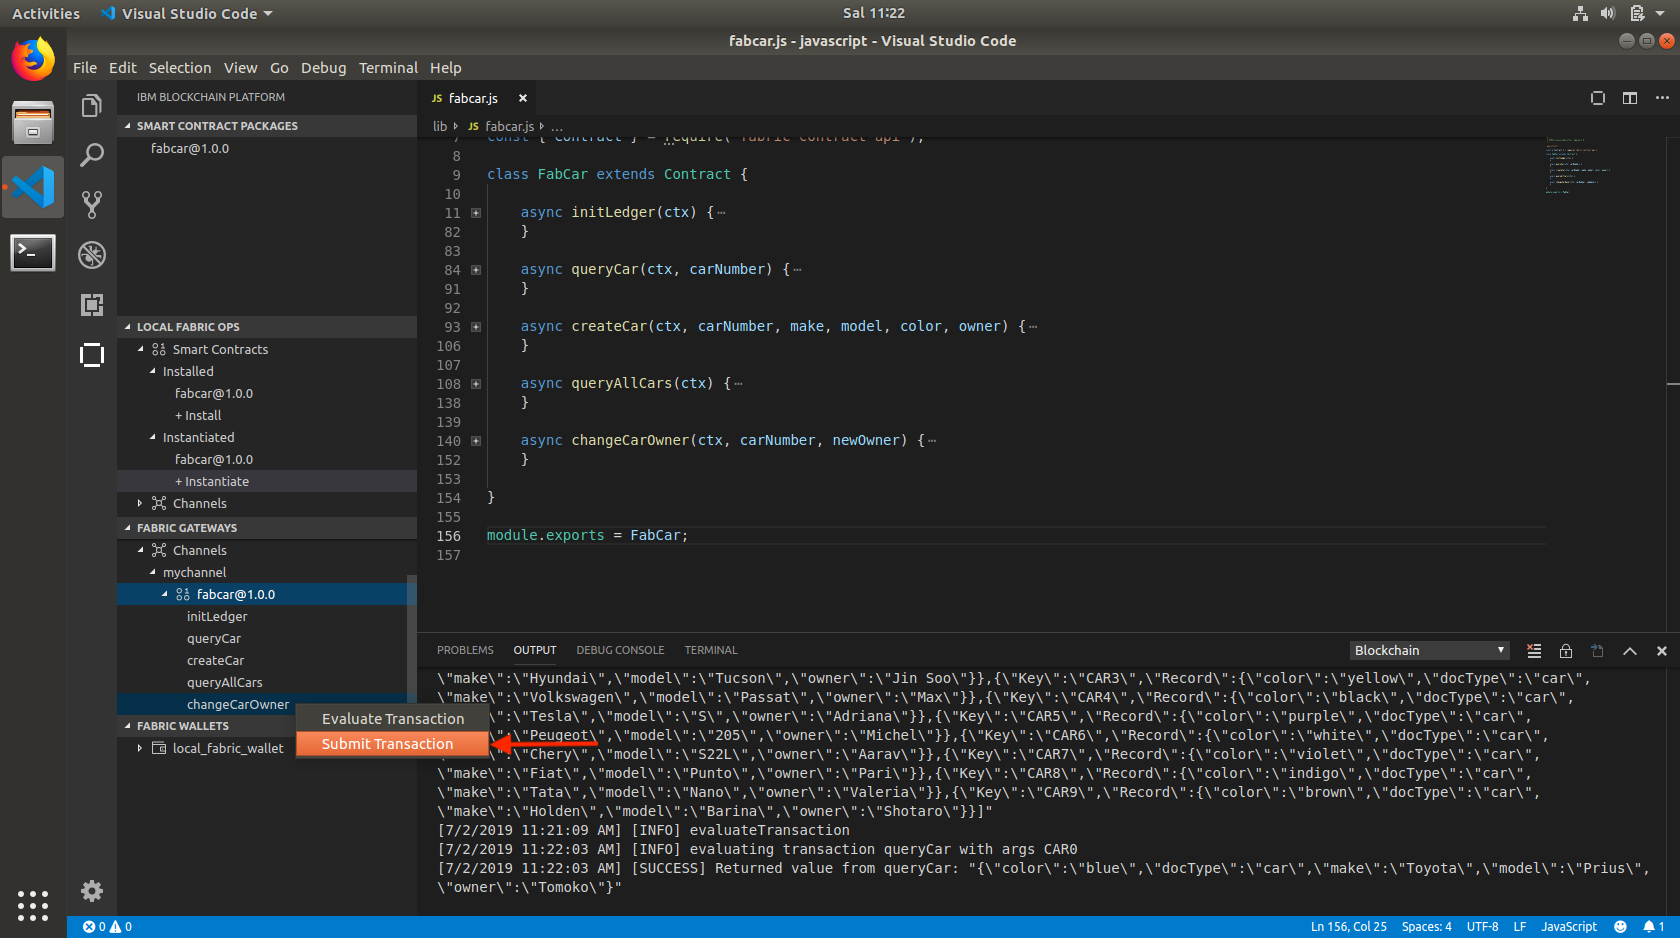Image resolution: width=1680 pixels, height=938 pixels.
Task: Show errors and warnings count
Action: [107, 927]
